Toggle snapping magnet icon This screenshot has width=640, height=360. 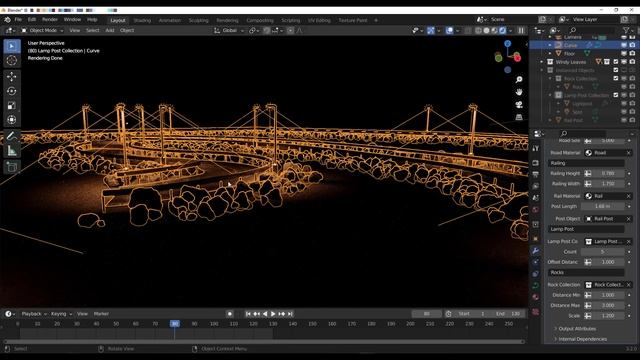(x=267, y=31)
